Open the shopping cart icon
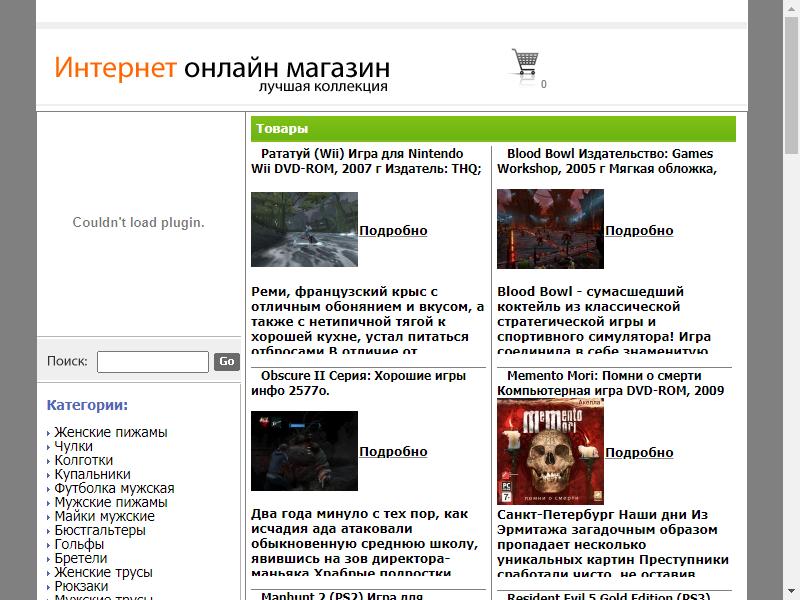The width and height of the screenshot is (800, 600). click(x=526, y=65)
